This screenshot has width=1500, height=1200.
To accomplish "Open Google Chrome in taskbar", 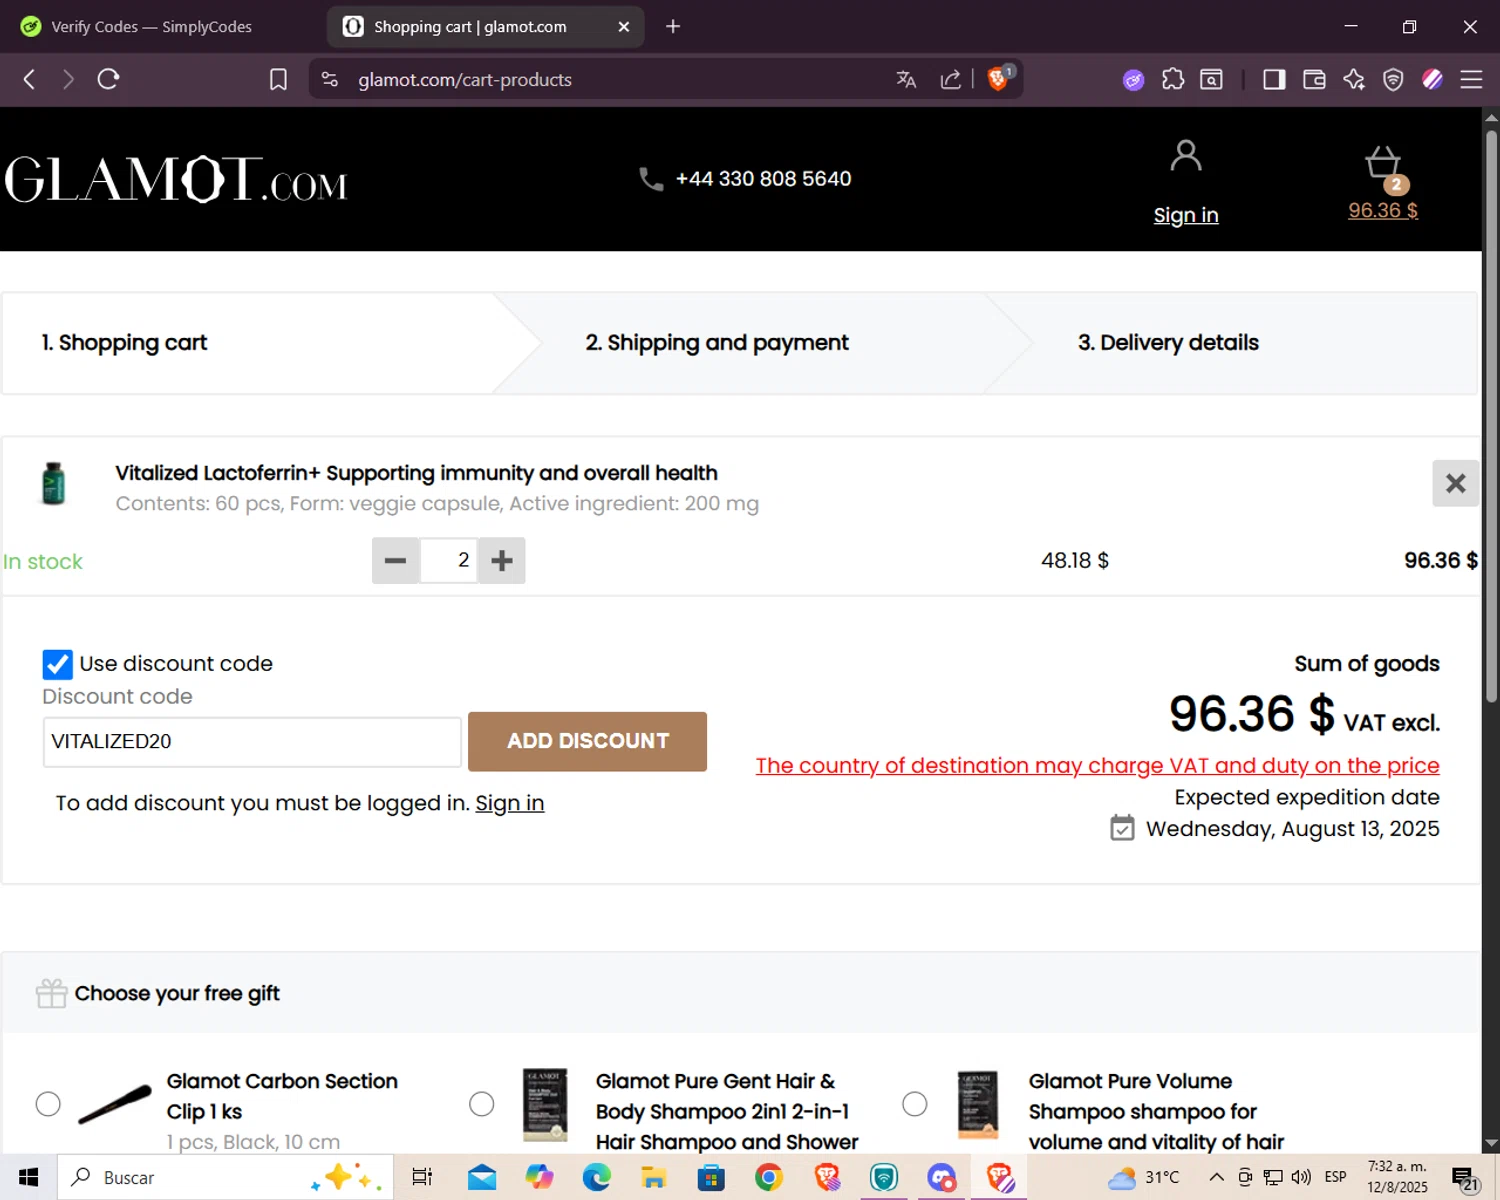I will 769,1178.
